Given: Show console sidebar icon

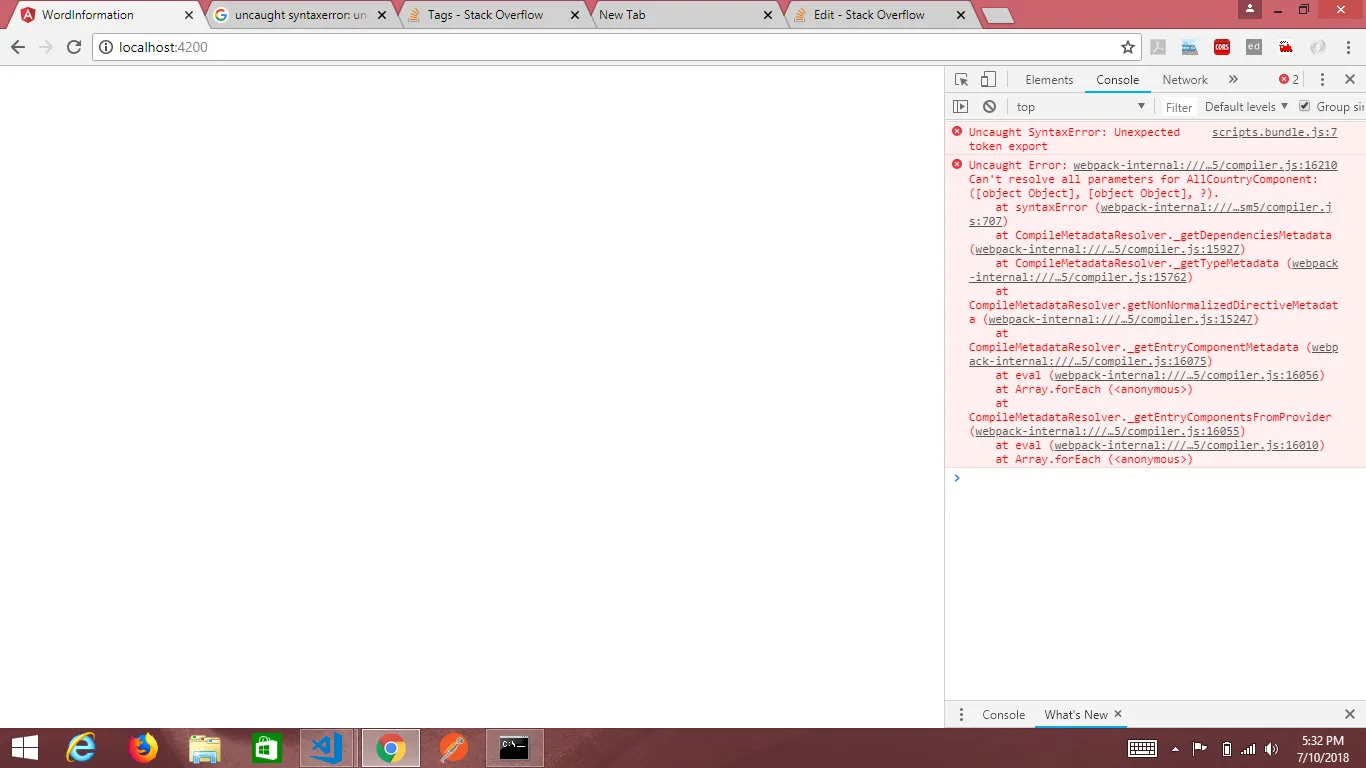Looking at the screenshot, I should click(960, 107).
